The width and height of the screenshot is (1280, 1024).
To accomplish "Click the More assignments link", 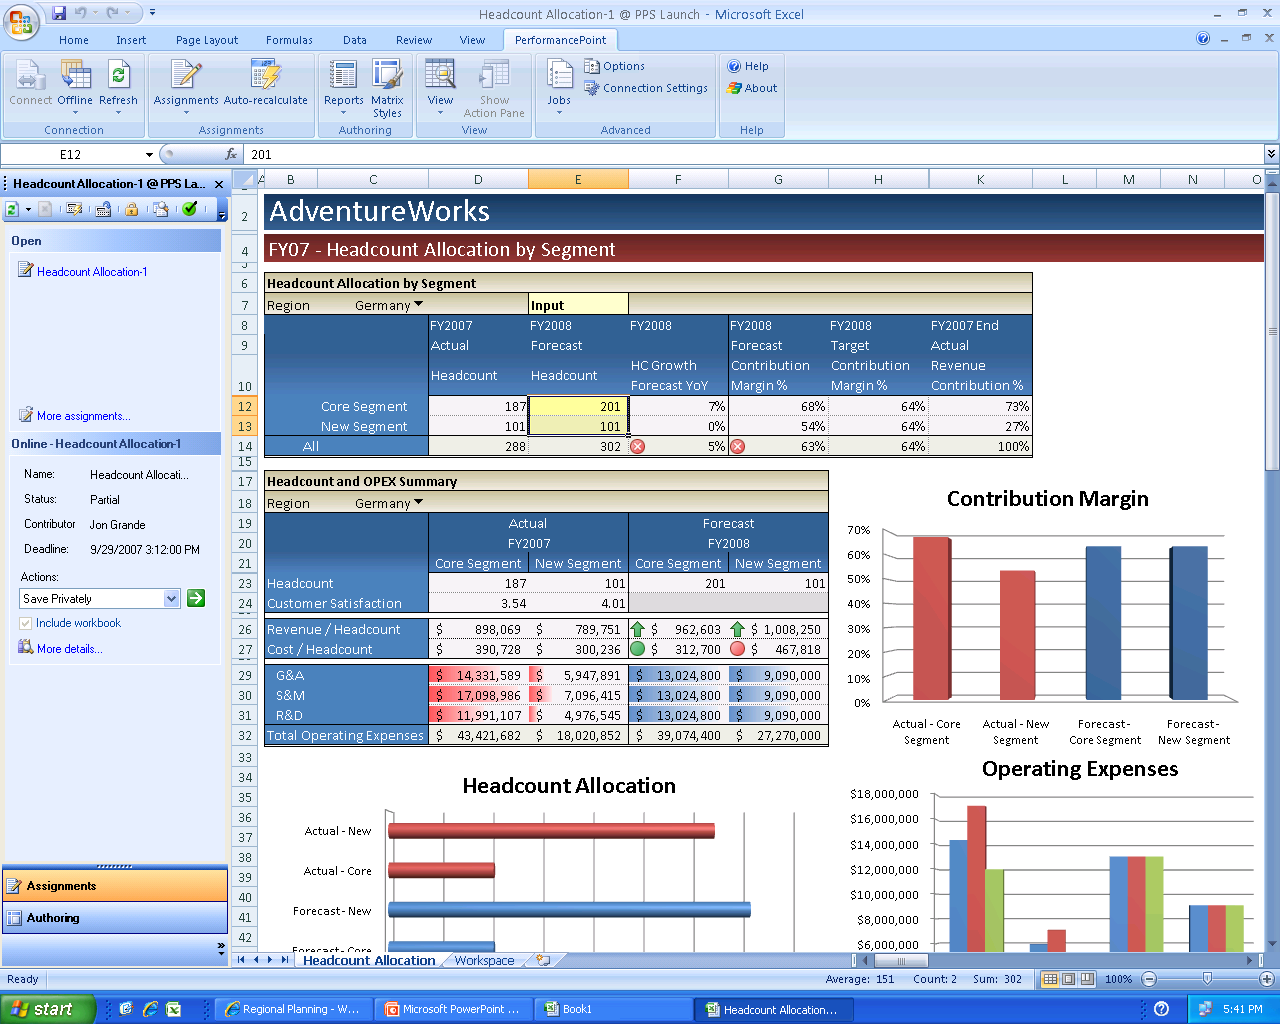I will [x=83, y=416].
